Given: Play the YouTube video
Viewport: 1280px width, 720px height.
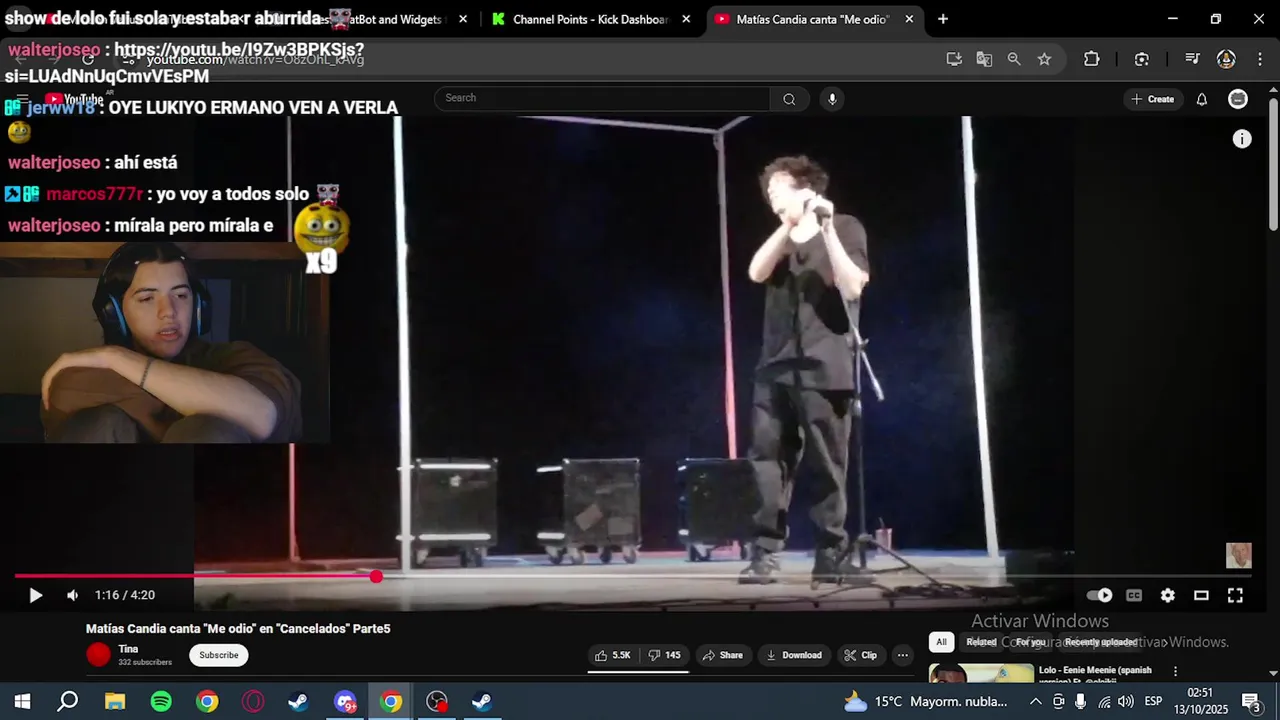Looking at the screenshot, I should tap(35, 595).
